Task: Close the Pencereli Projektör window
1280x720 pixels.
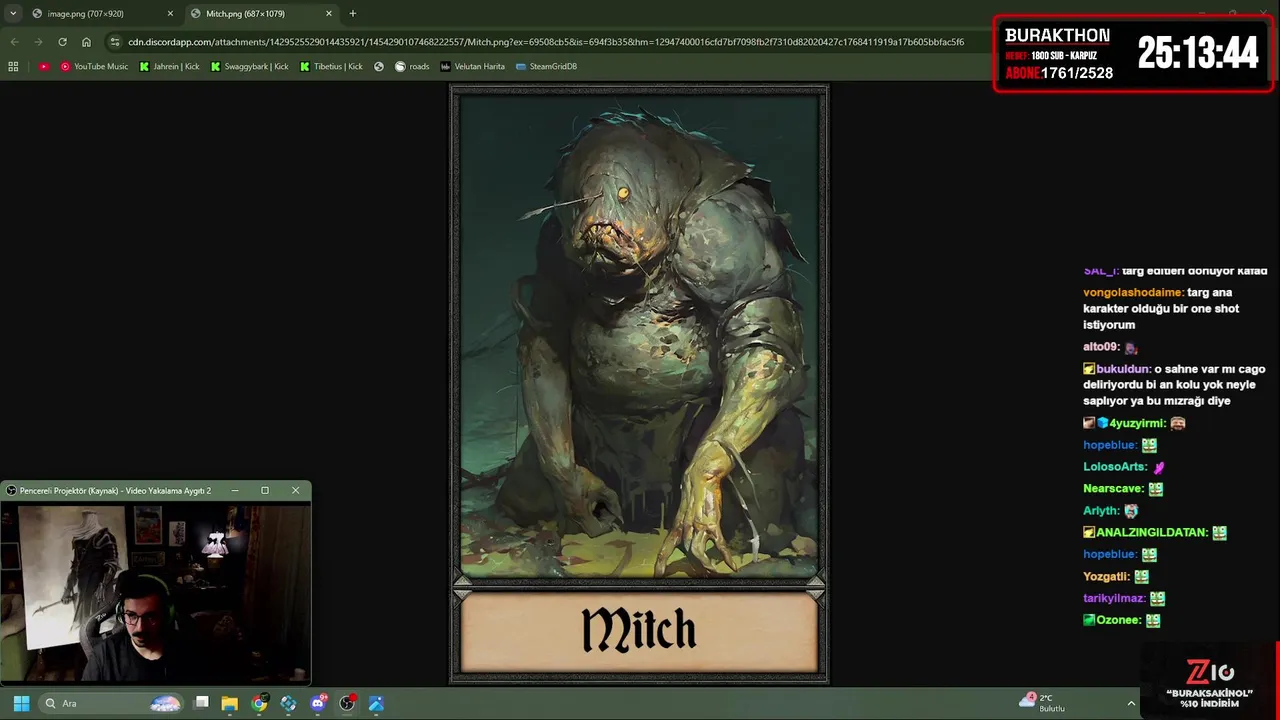Action: (x=295, y=490)
